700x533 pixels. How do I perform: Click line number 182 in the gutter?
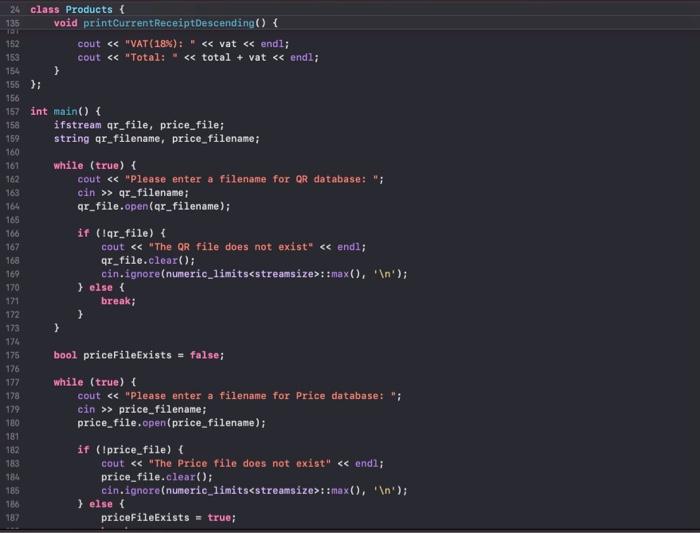[12, 450]
